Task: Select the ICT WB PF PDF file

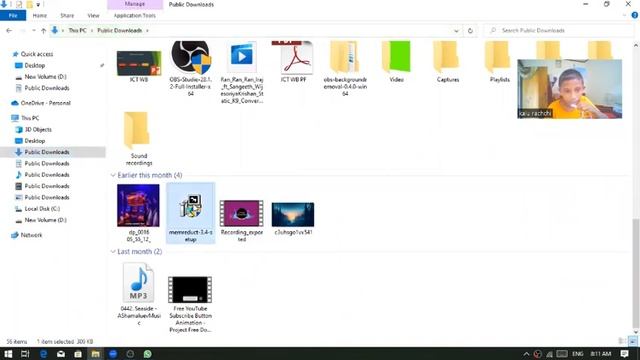Action: 293,61
